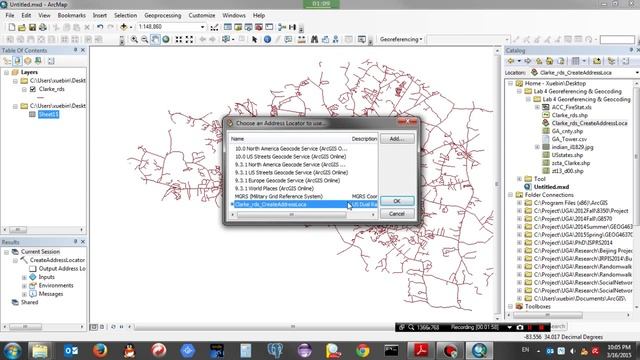This screenshot has height=360, width=640.
Task: Expand Inputs in Results panel
Action: (24, 277)
